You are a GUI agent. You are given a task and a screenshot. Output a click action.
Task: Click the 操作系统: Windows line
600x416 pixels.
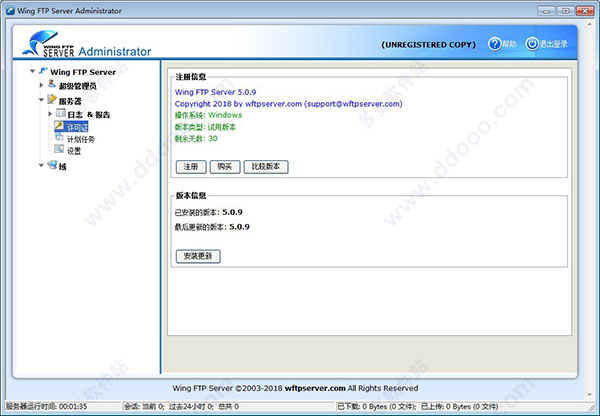[x=208, y=115]
